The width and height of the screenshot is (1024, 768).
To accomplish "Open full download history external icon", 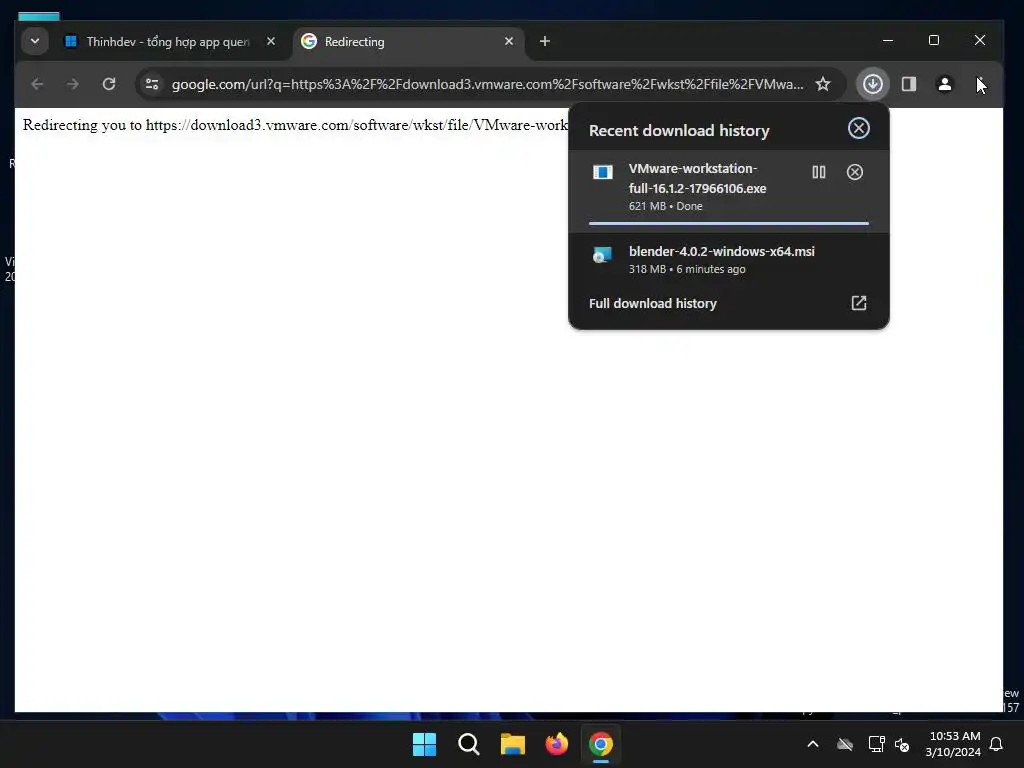I will [859, 303].
